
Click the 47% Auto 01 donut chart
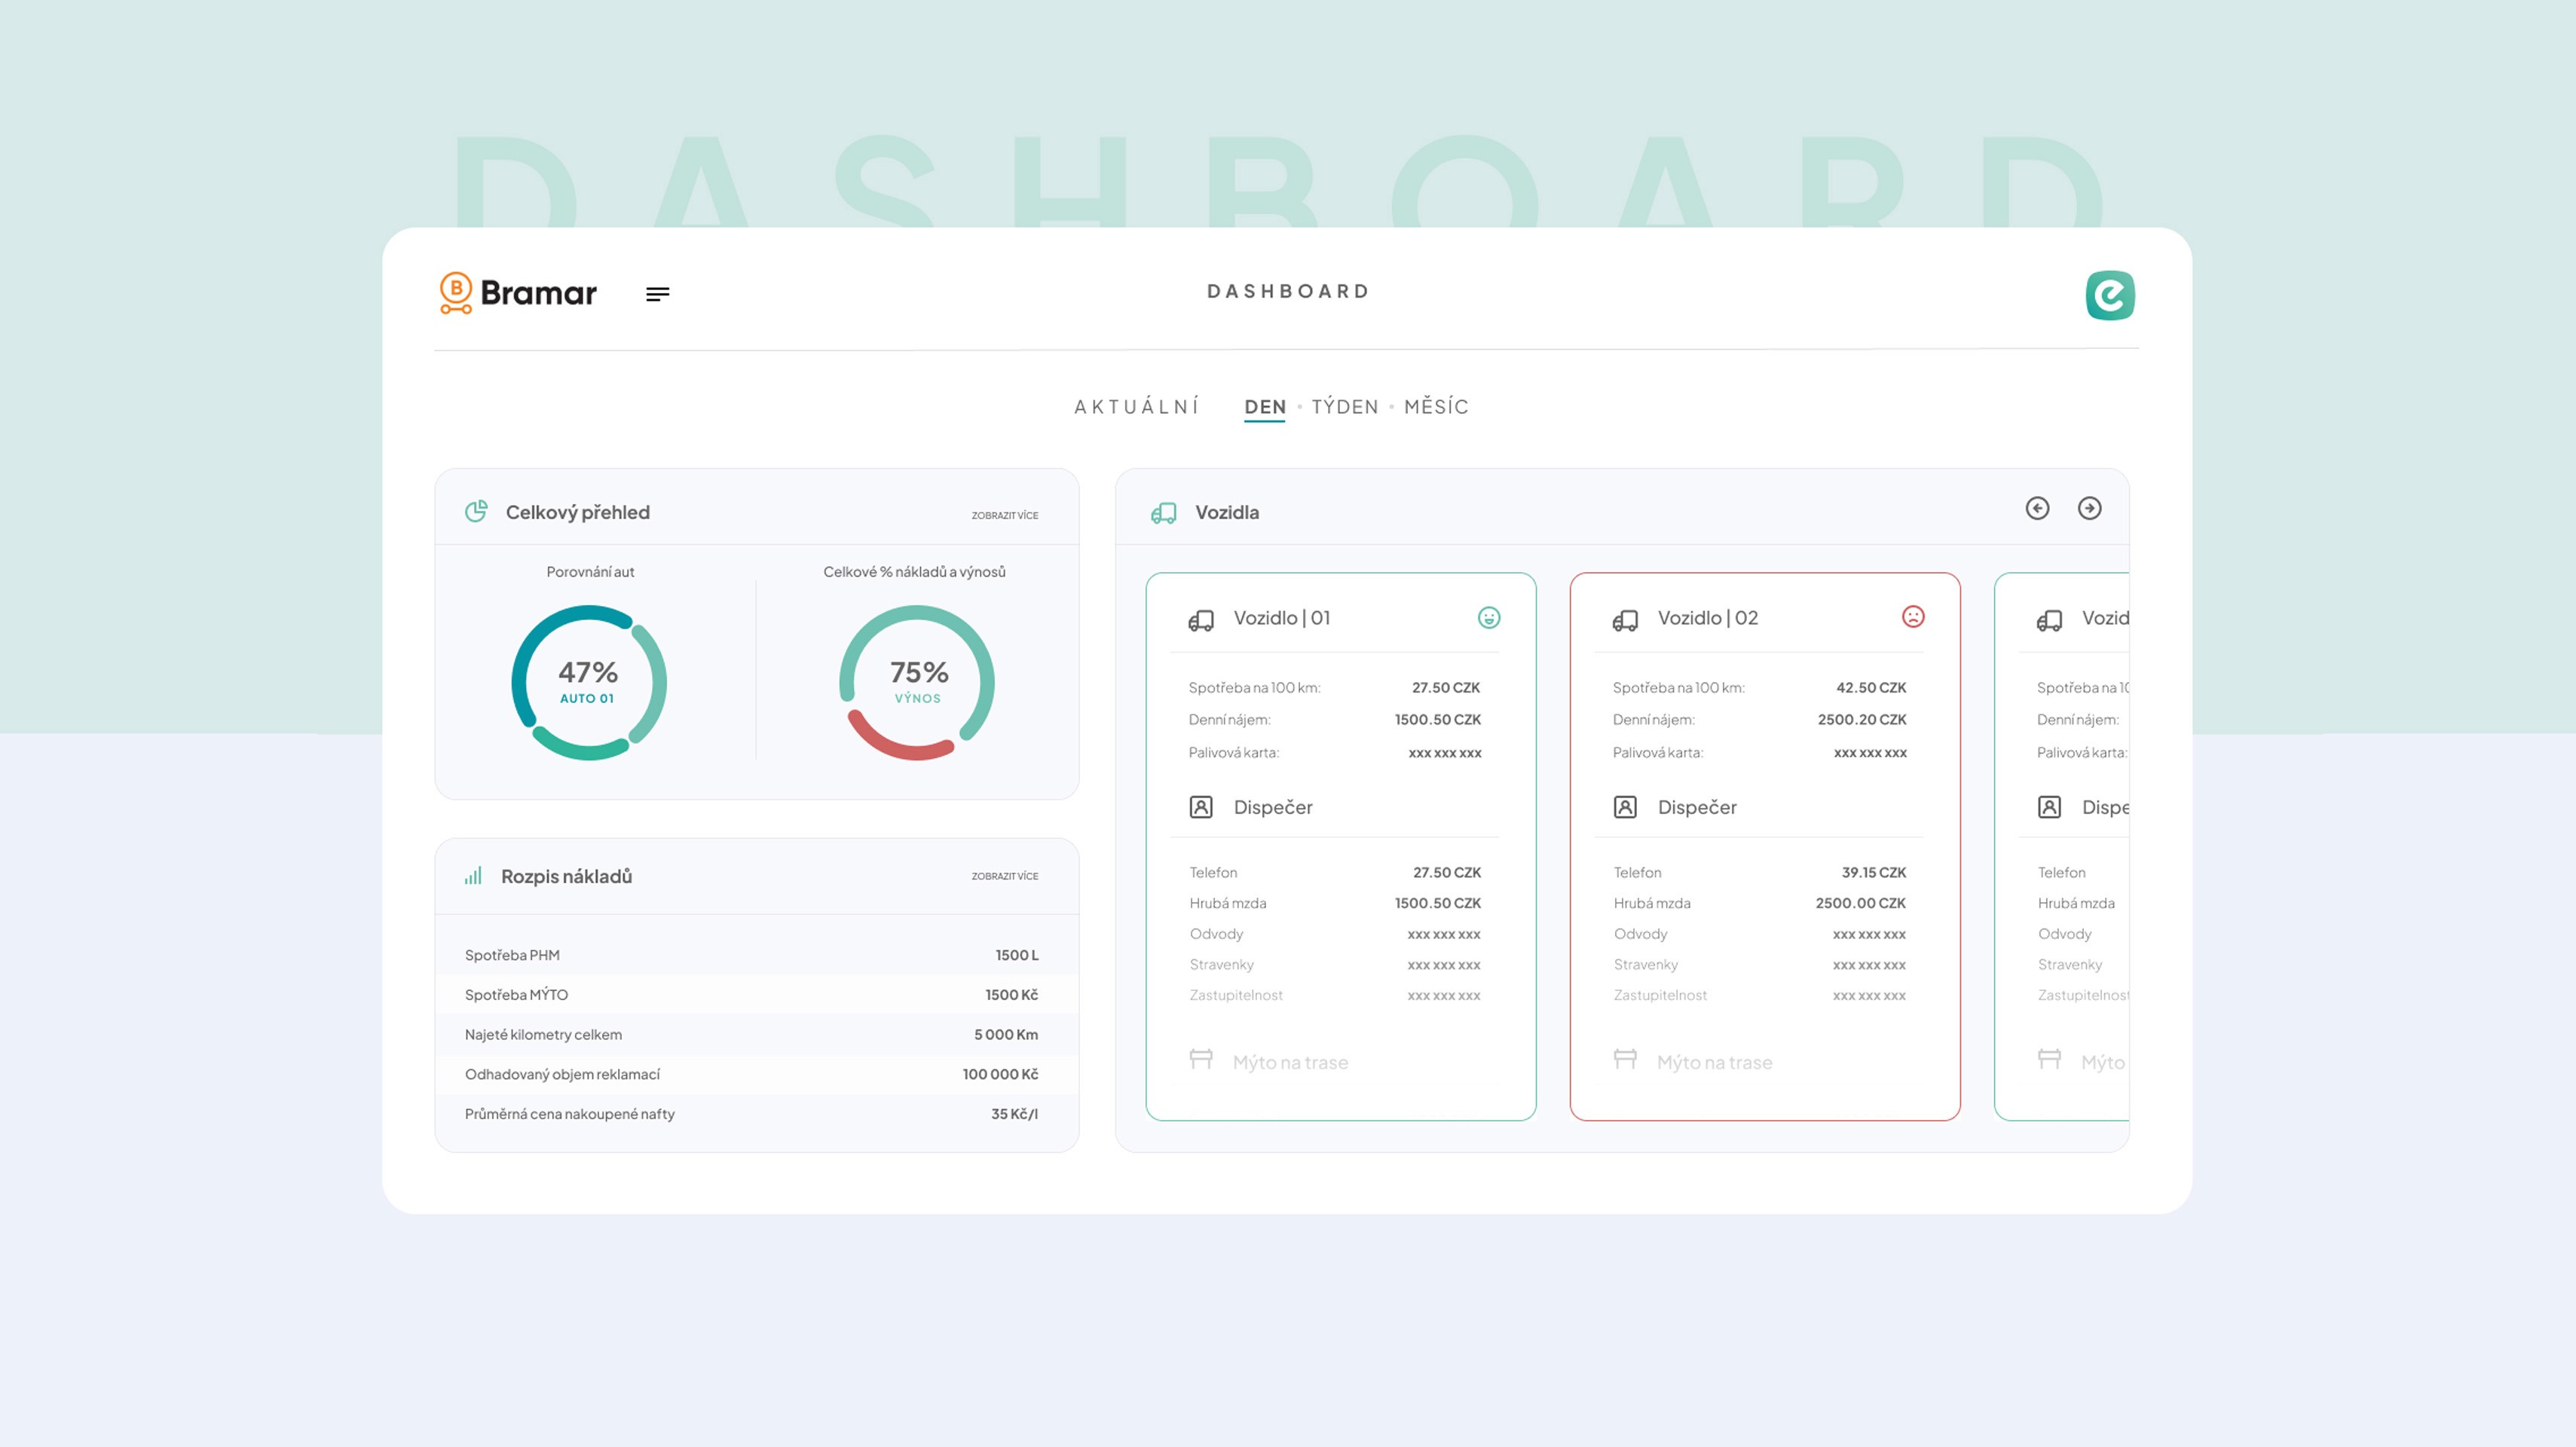click(x=588, y=683)
